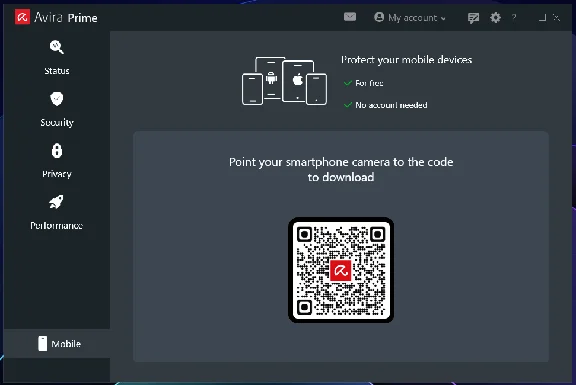
Task: Click the 'Point your smartphone camera' text
Action: 341,169
